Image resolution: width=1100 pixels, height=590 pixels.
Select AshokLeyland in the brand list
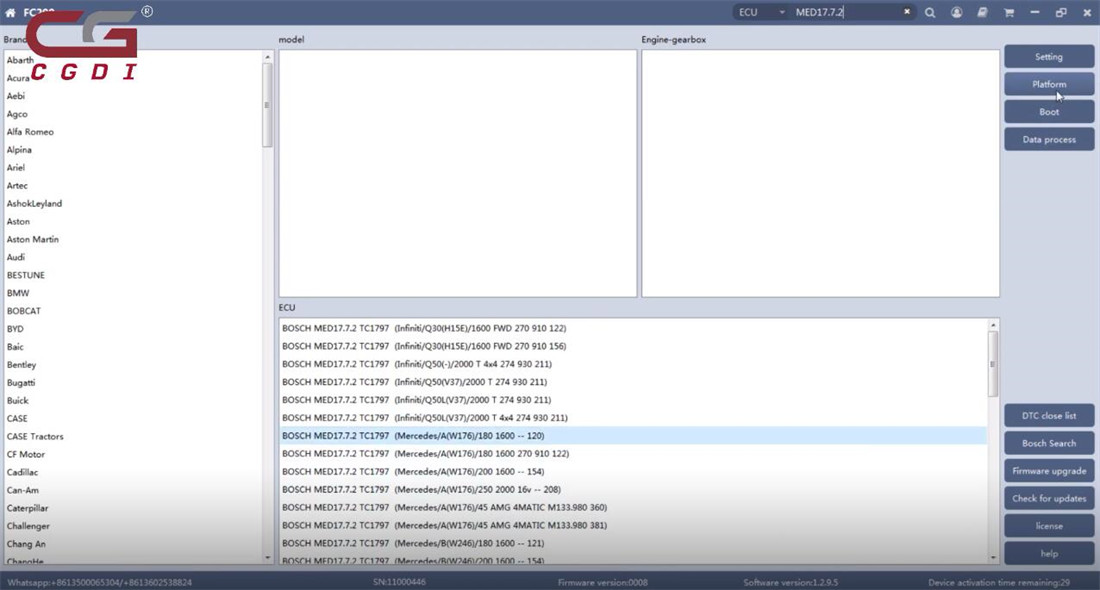133,203
